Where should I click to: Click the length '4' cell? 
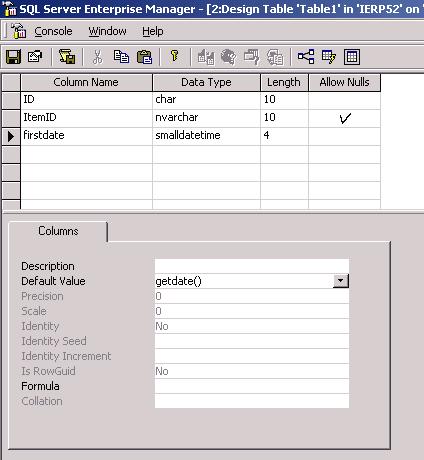[284, 136]
